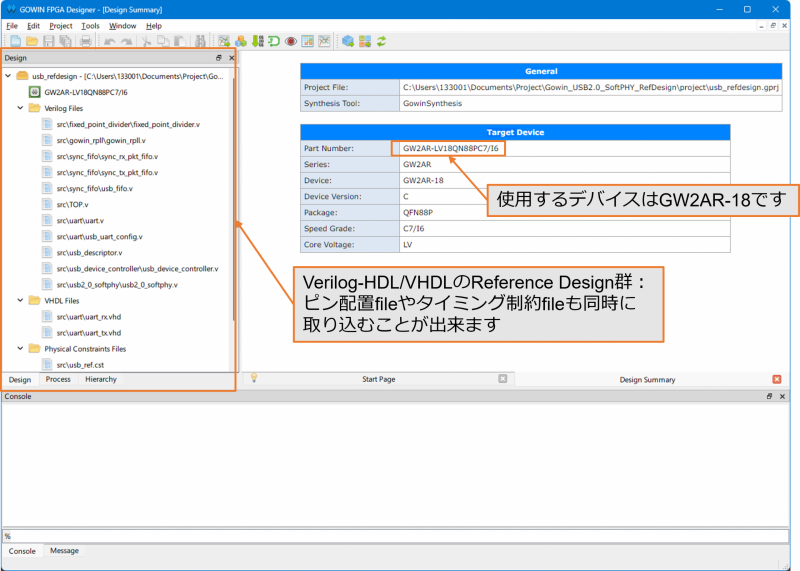Image resolution: width=800 pixels, height=571 pixels.
Task: Click the Print toolbar icon
Action: [x=86, y=41]
